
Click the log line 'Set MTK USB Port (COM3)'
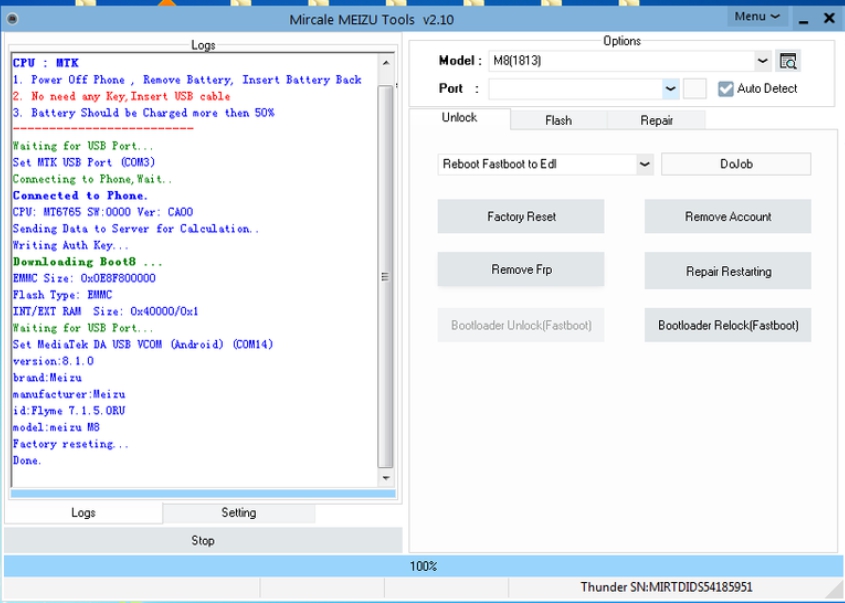tap(84, 163)
